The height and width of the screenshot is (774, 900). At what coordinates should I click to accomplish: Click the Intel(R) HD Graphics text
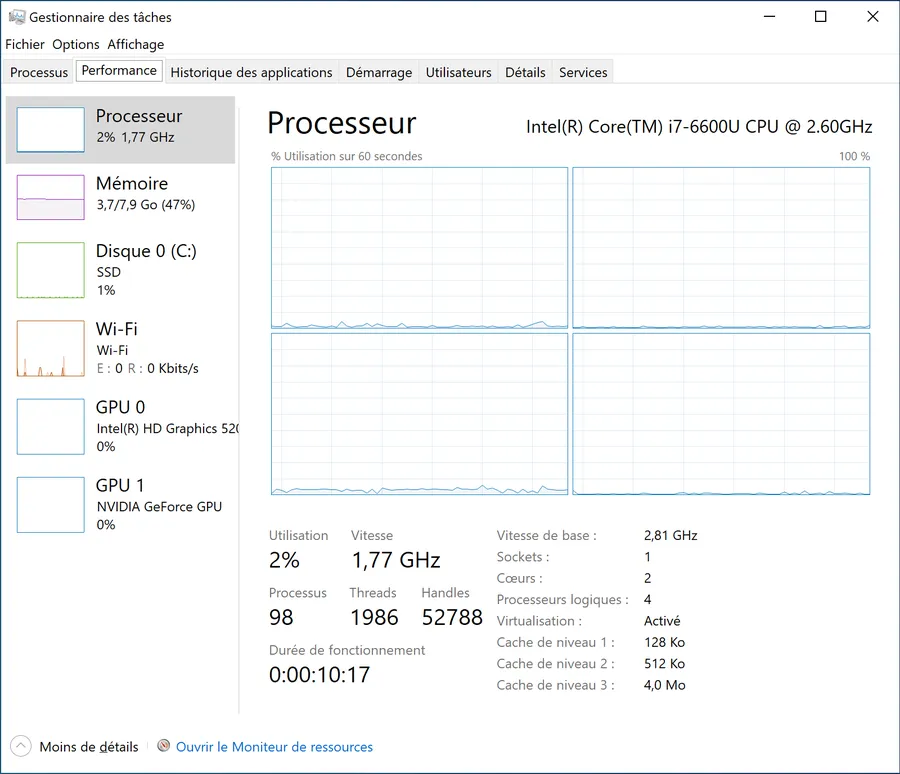(x=167, y=428)
